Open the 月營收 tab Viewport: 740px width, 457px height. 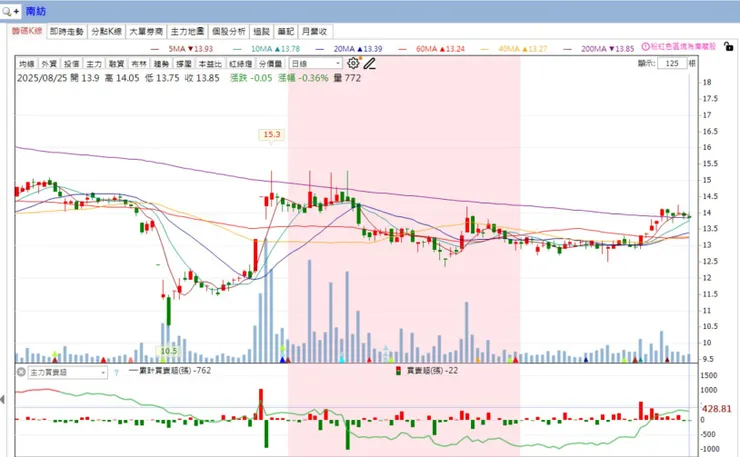314,32
